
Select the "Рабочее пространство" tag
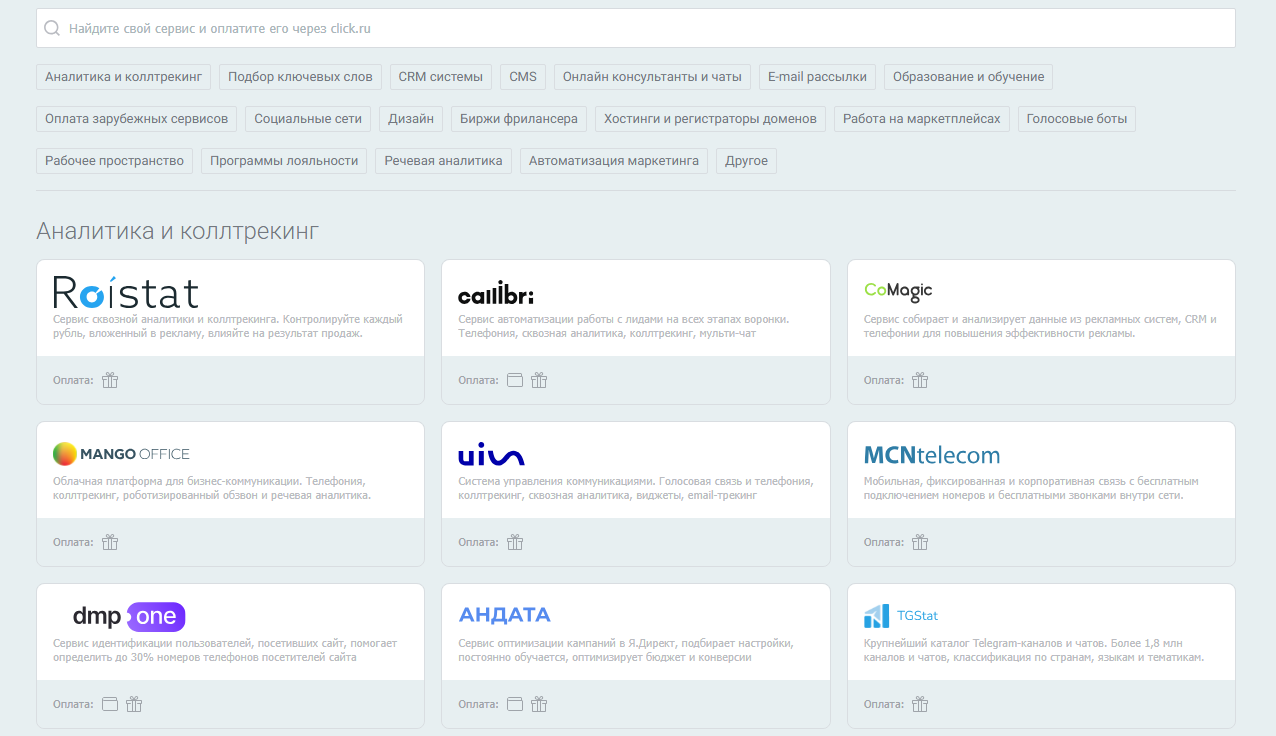(115, 161)
